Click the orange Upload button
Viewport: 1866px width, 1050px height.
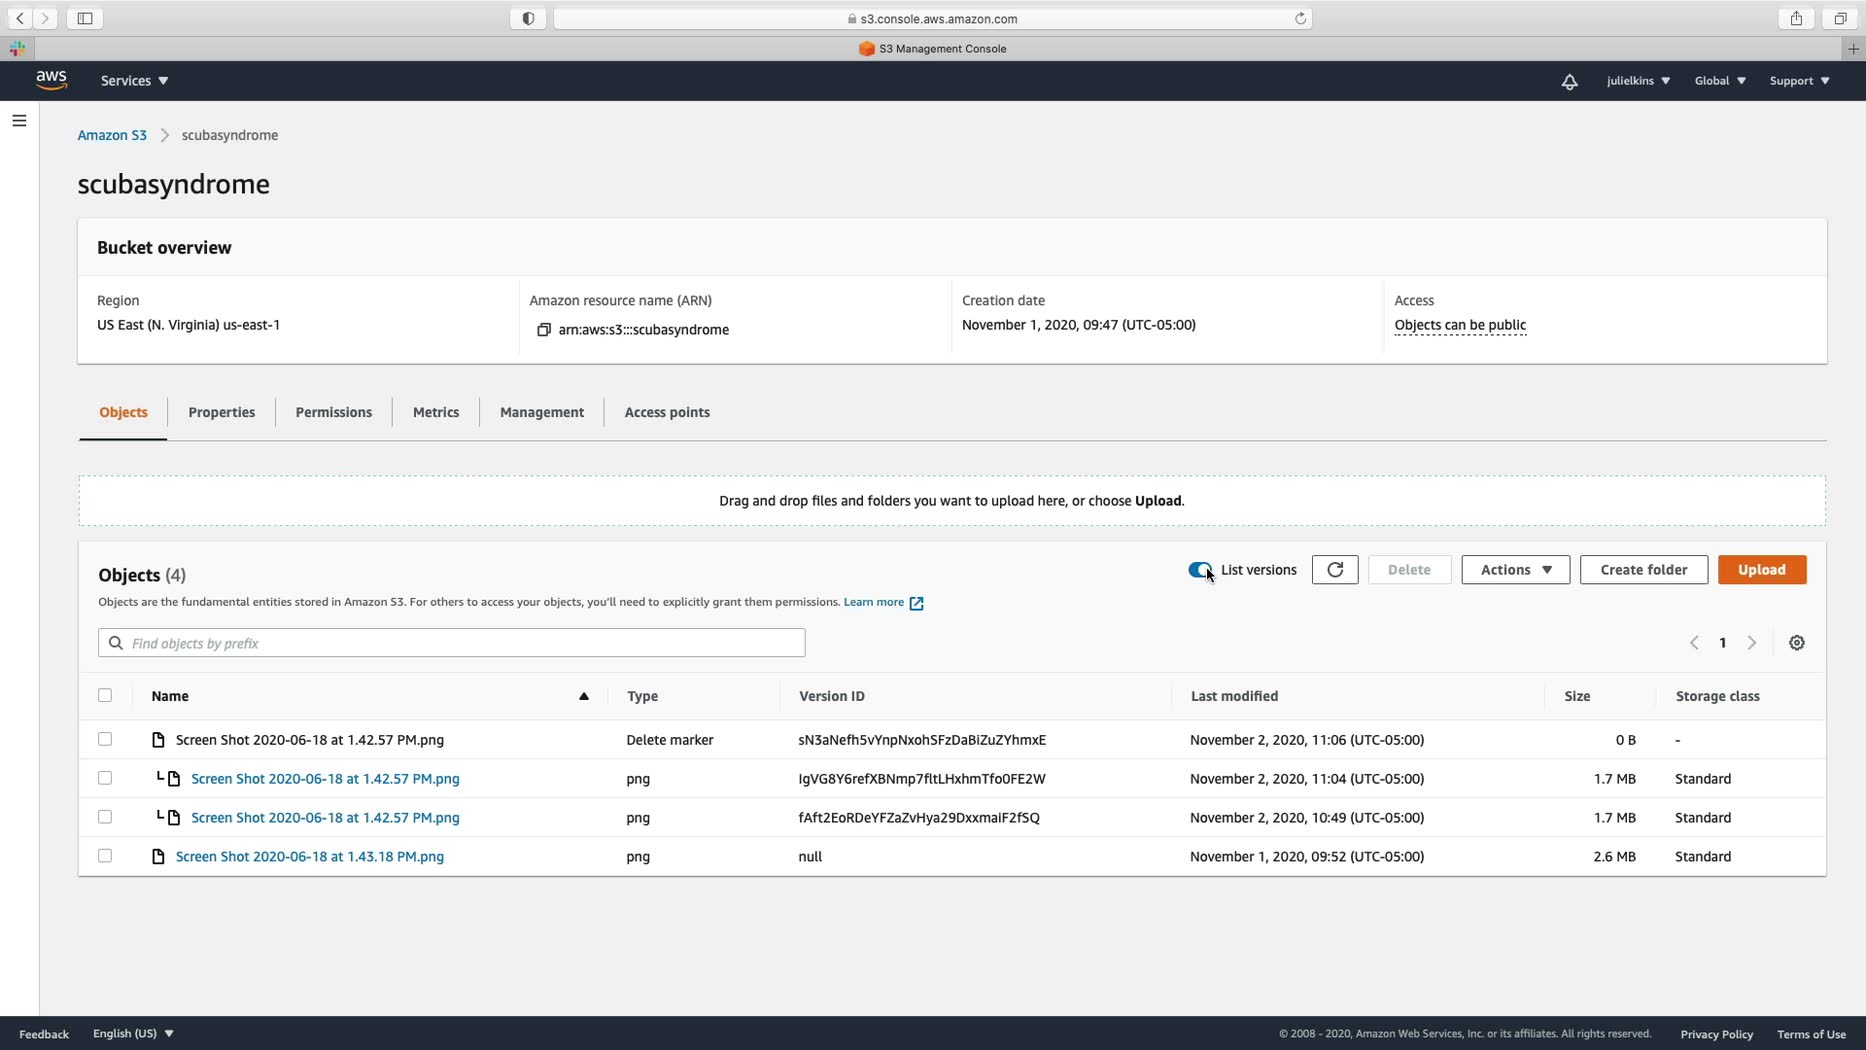[1762, 570]
